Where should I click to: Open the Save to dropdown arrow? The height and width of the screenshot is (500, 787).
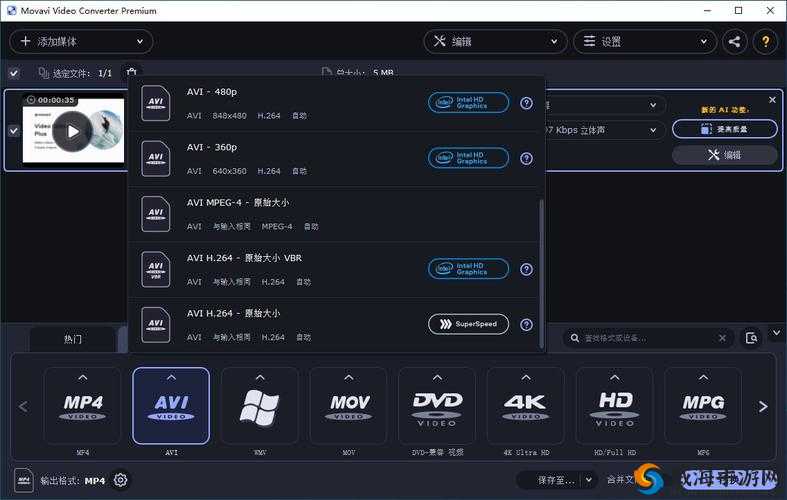point(589,480)
